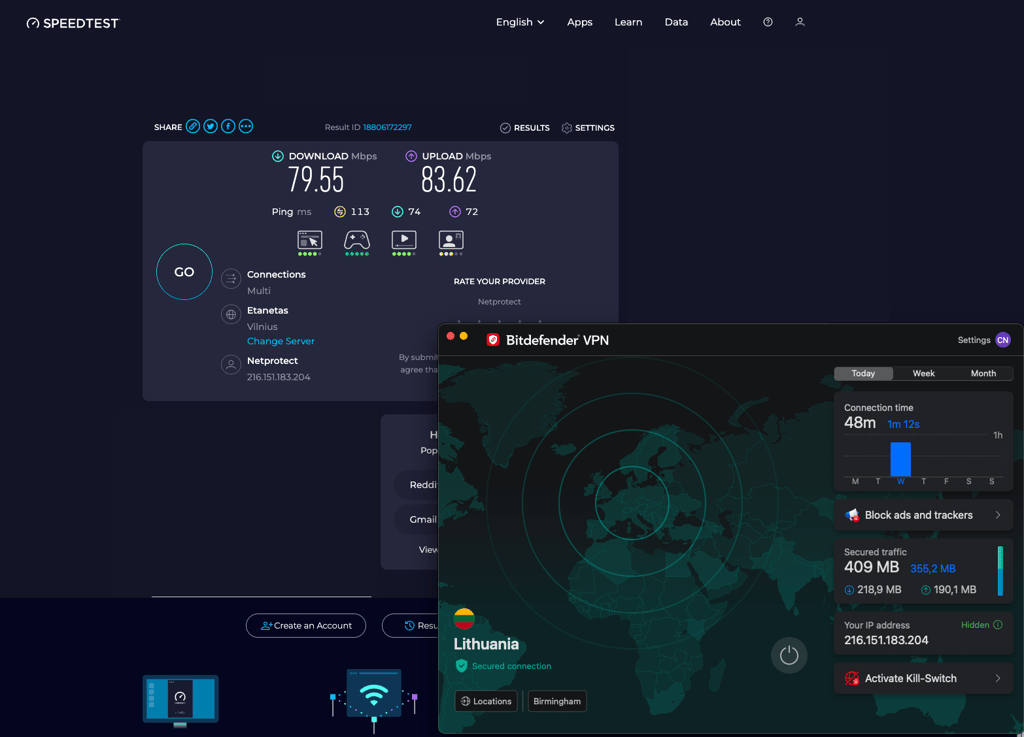
Task: Click the Wi-Fi router illustration
Action: 374,700
